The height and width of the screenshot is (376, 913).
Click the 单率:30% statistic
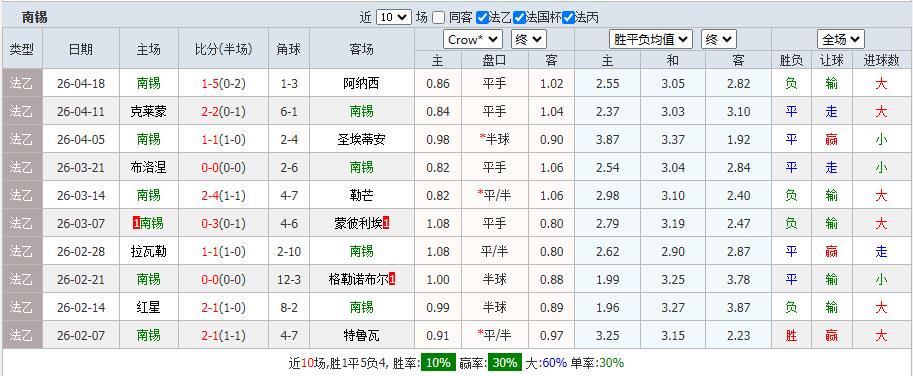[597, 363]
